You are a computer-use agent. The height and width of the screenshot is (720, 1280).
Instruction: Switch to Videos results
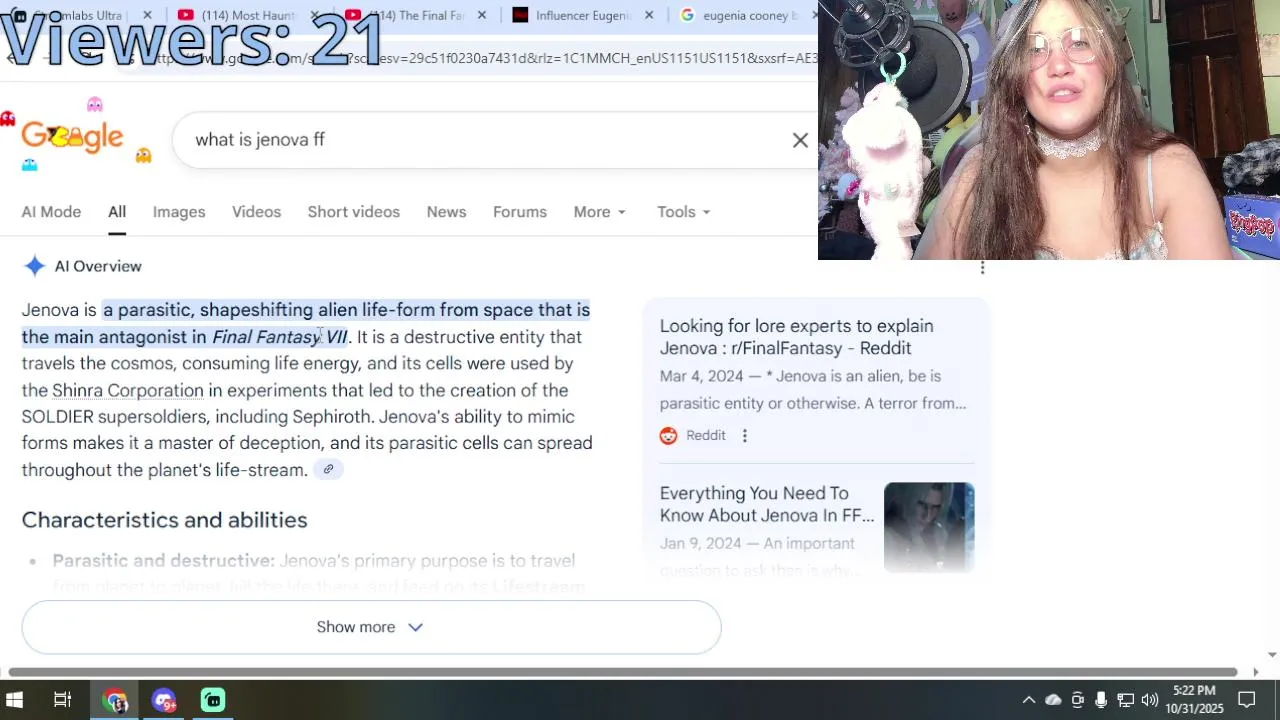pos(256,212)
